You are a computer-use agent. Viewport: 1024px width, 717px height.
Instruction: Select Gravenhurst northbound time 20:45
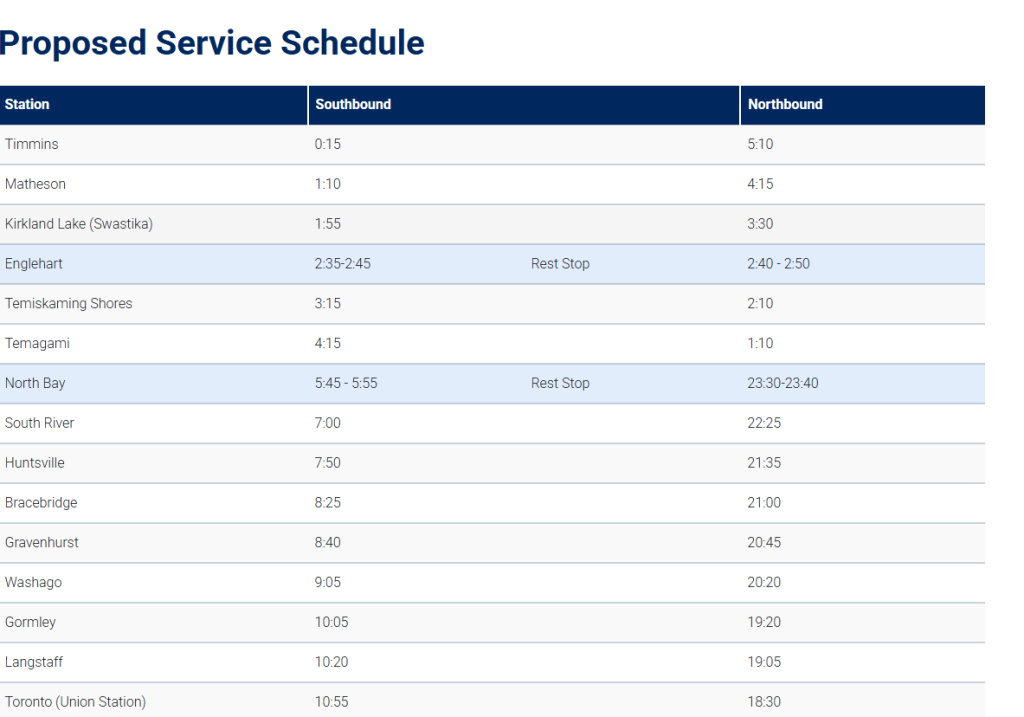764,542
